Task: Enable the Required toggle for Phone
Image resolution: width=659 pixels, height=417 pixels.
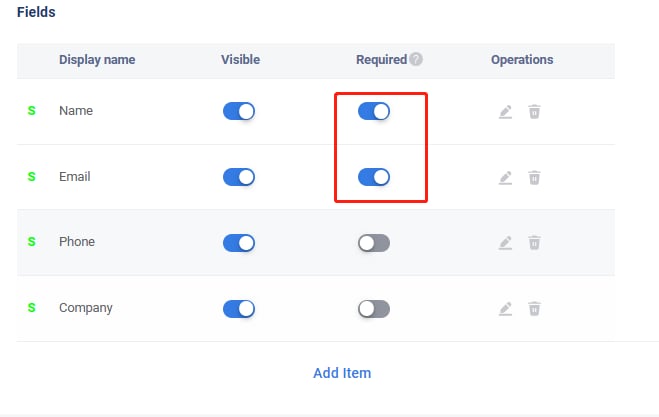Action: click(x=374, y=243)
